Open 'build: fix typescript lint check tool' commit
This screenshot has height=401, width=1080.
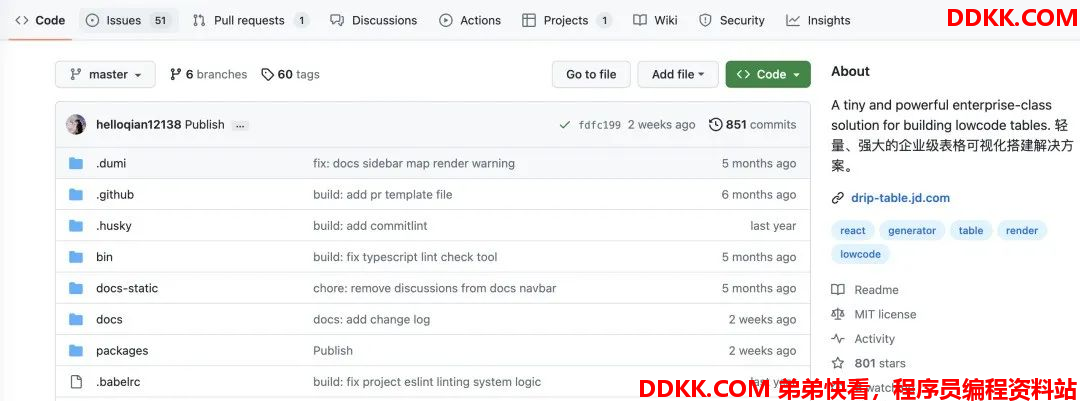pos(405,257)
